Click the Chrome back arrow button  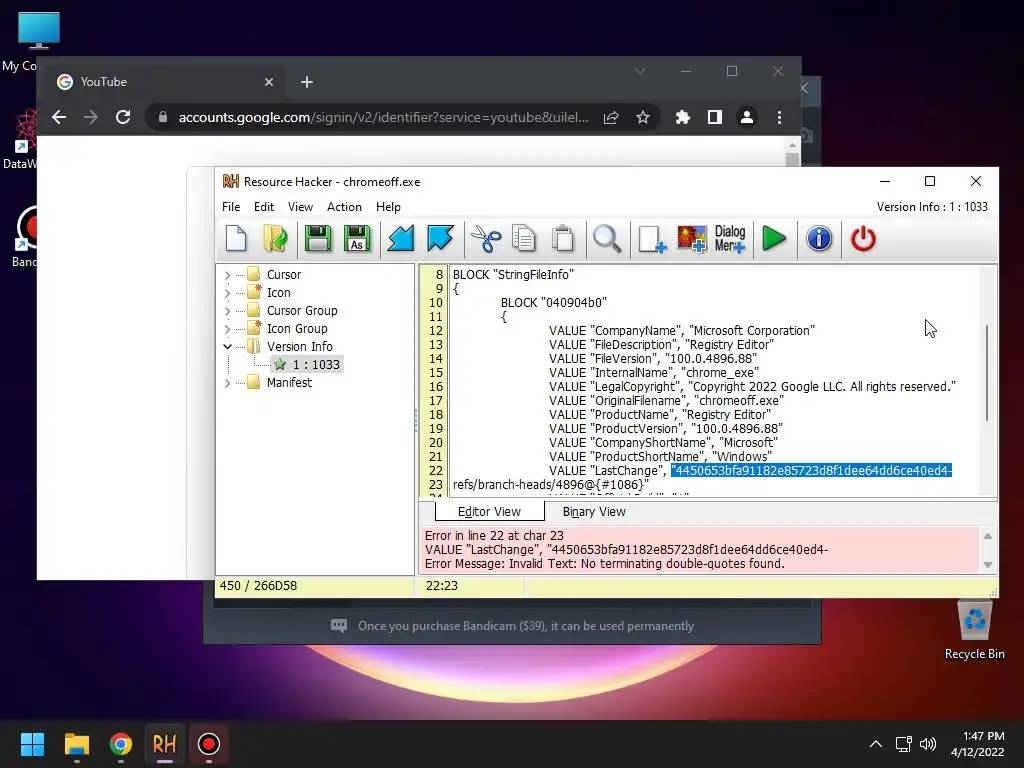click(x=59, y=118)
